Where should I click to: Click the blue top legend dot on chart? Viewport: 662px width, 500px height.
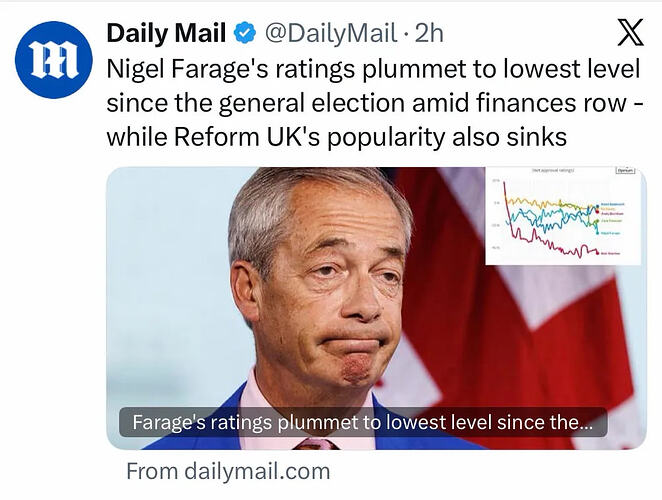598,206
